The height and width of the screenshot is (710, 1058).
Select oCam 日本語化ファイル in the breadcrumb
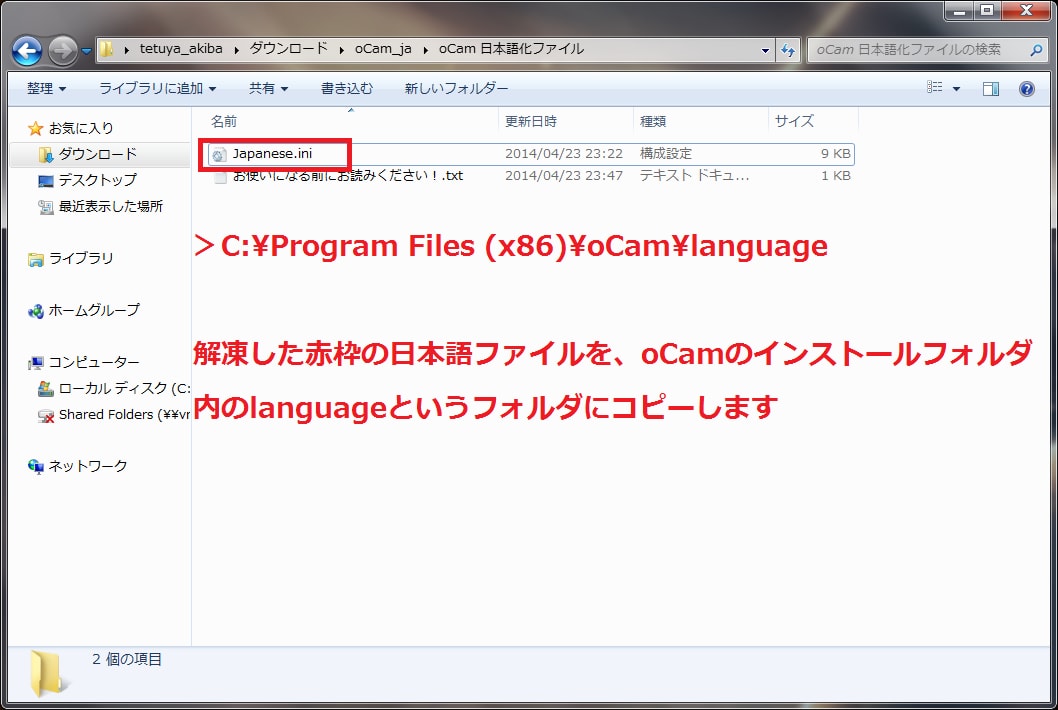tap(511, 49)
